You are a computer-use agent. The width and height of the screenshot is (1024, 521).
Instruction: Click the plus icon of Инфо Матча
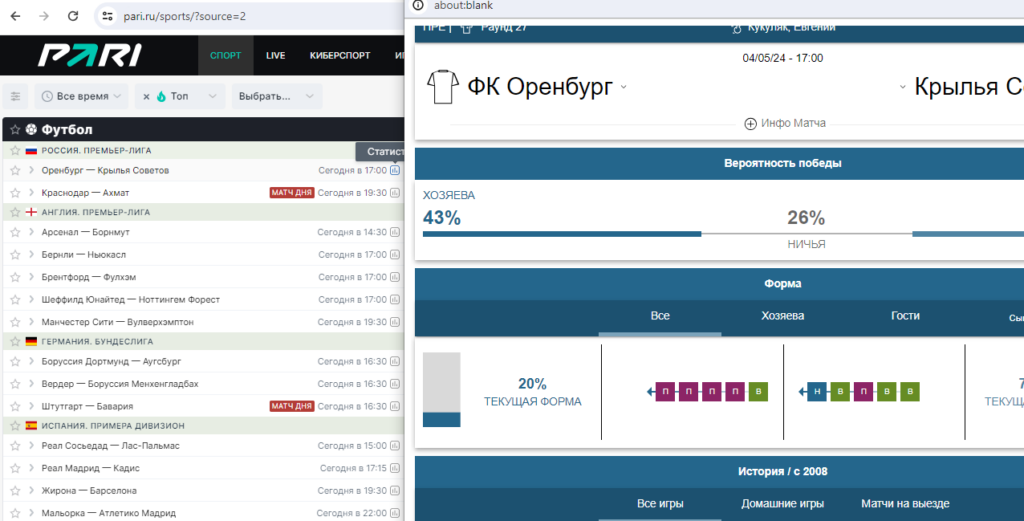pyautogui.click(x=750, y=123)
